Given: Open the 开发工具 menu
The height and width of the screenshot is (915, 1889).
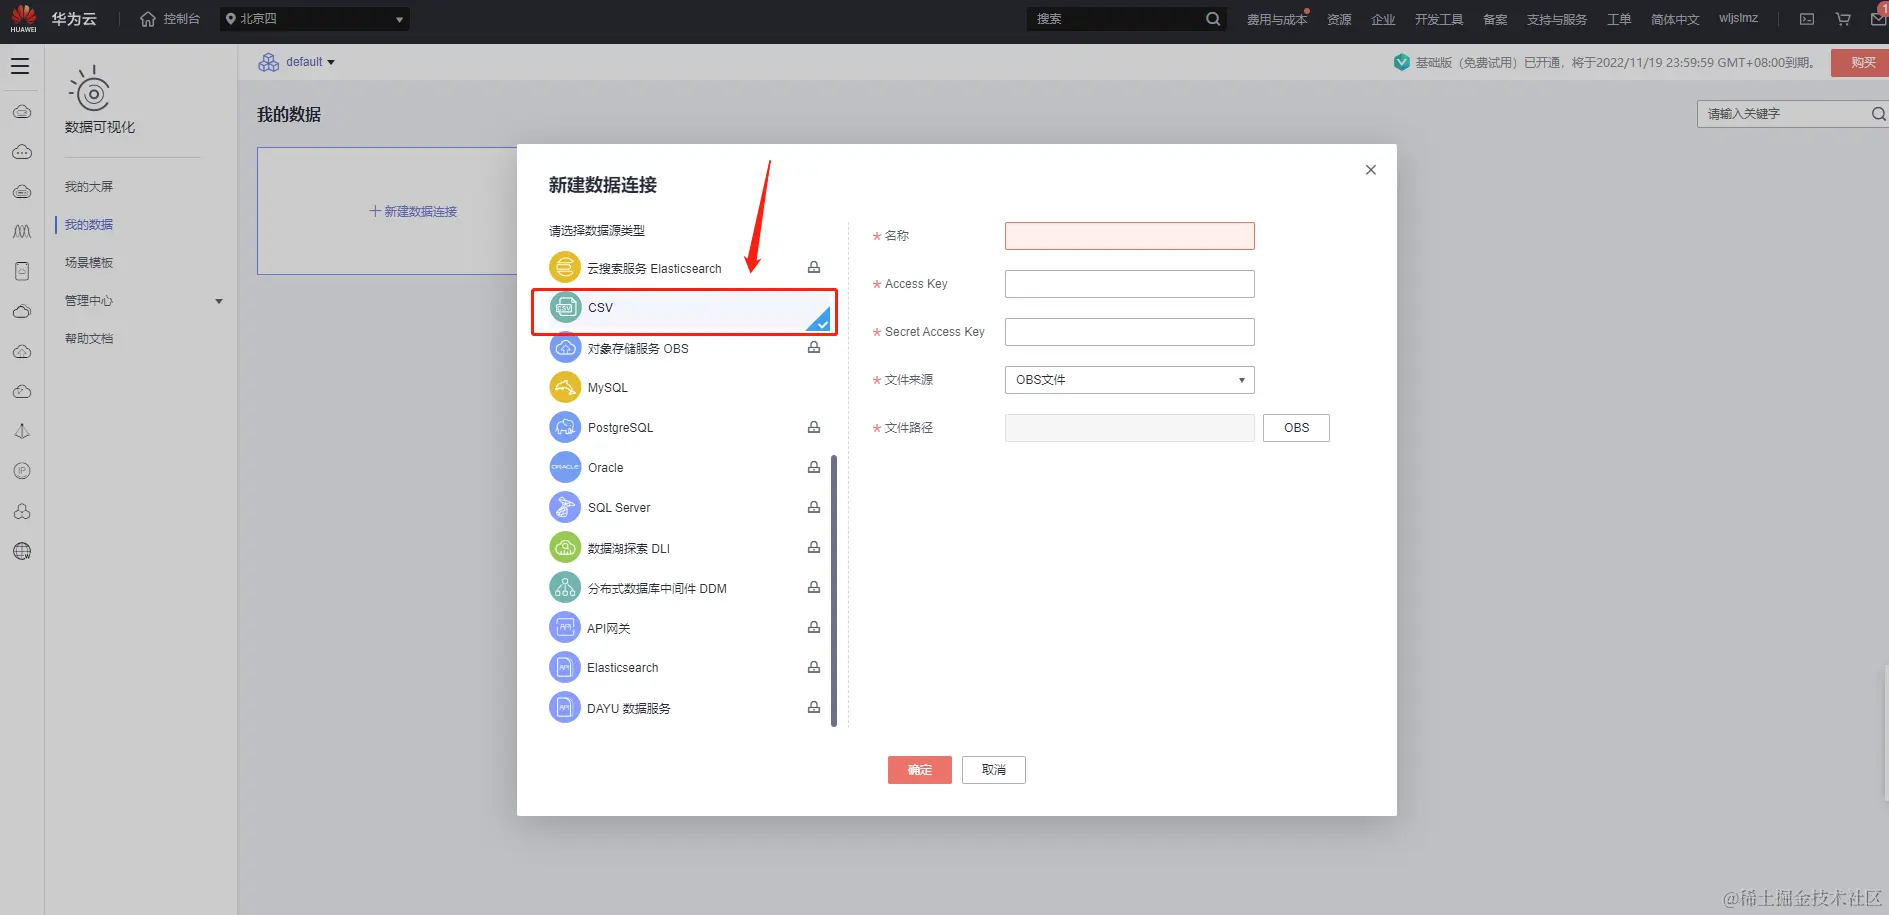Looking at the screenshot, I should click(1439, 19).
